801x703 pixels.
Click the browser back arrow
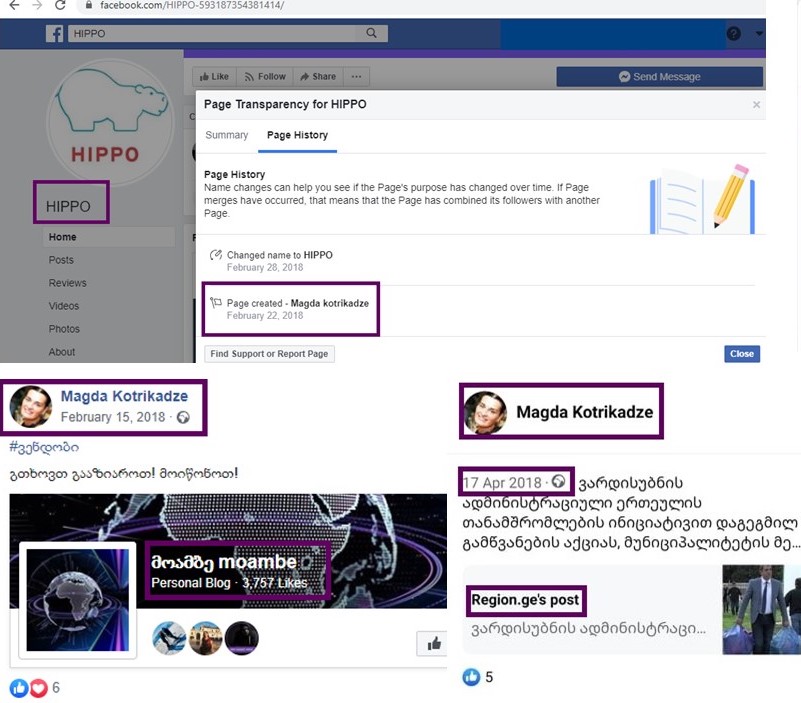(x=14, y=5)
